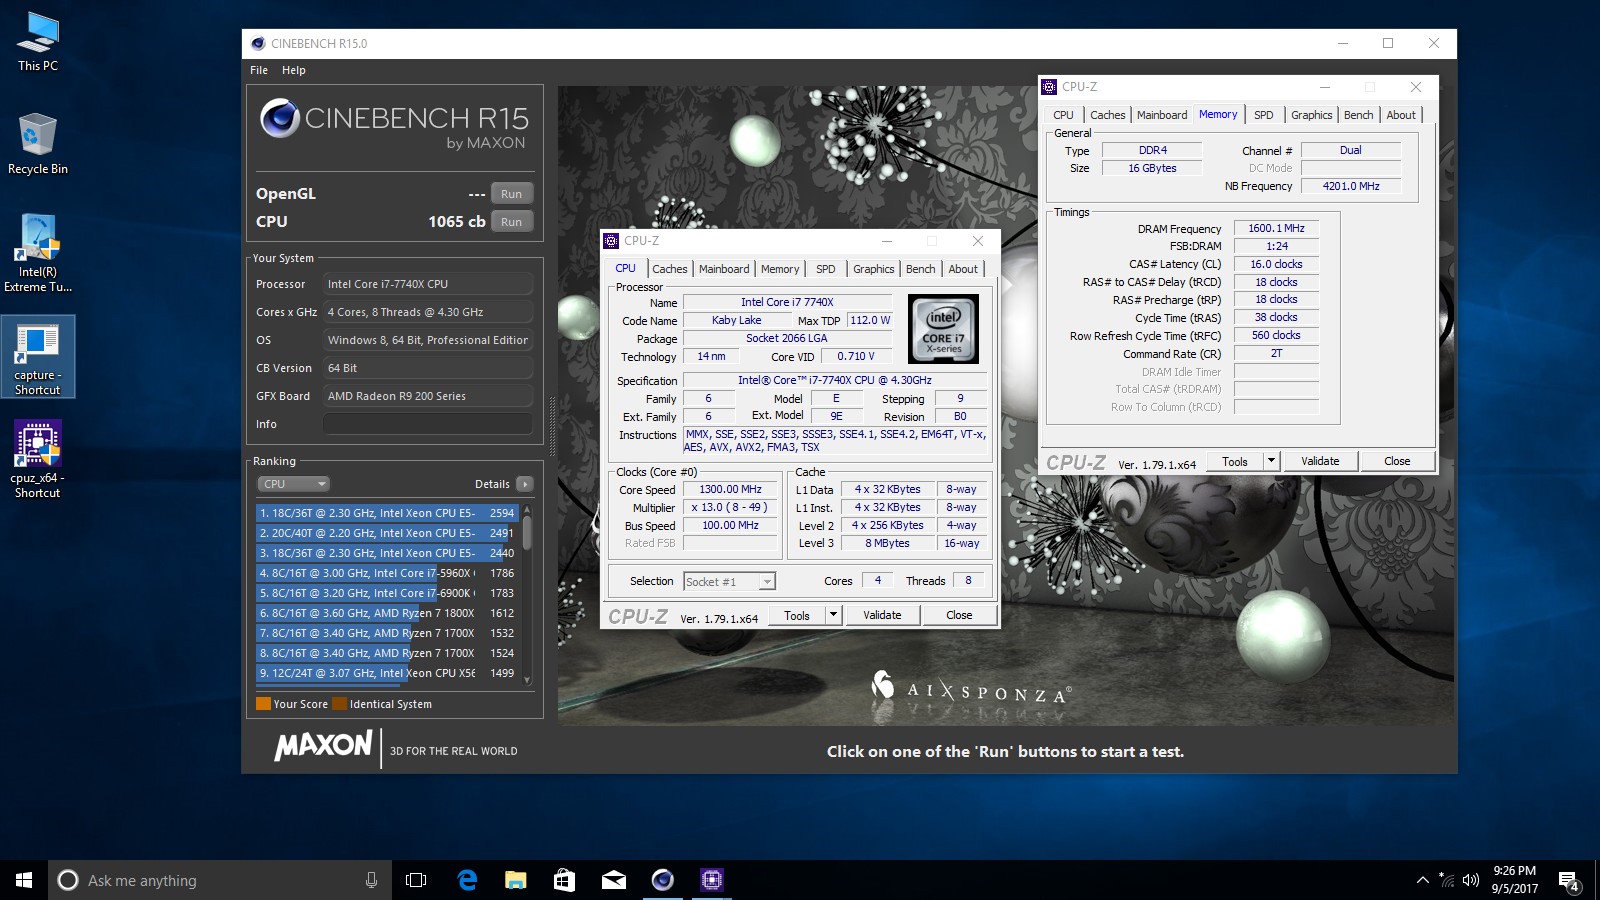The height and width of the screenshot is (900, 1600).
Task: Open the Action Center notifications icon
Action: [x=1569, y=881]
